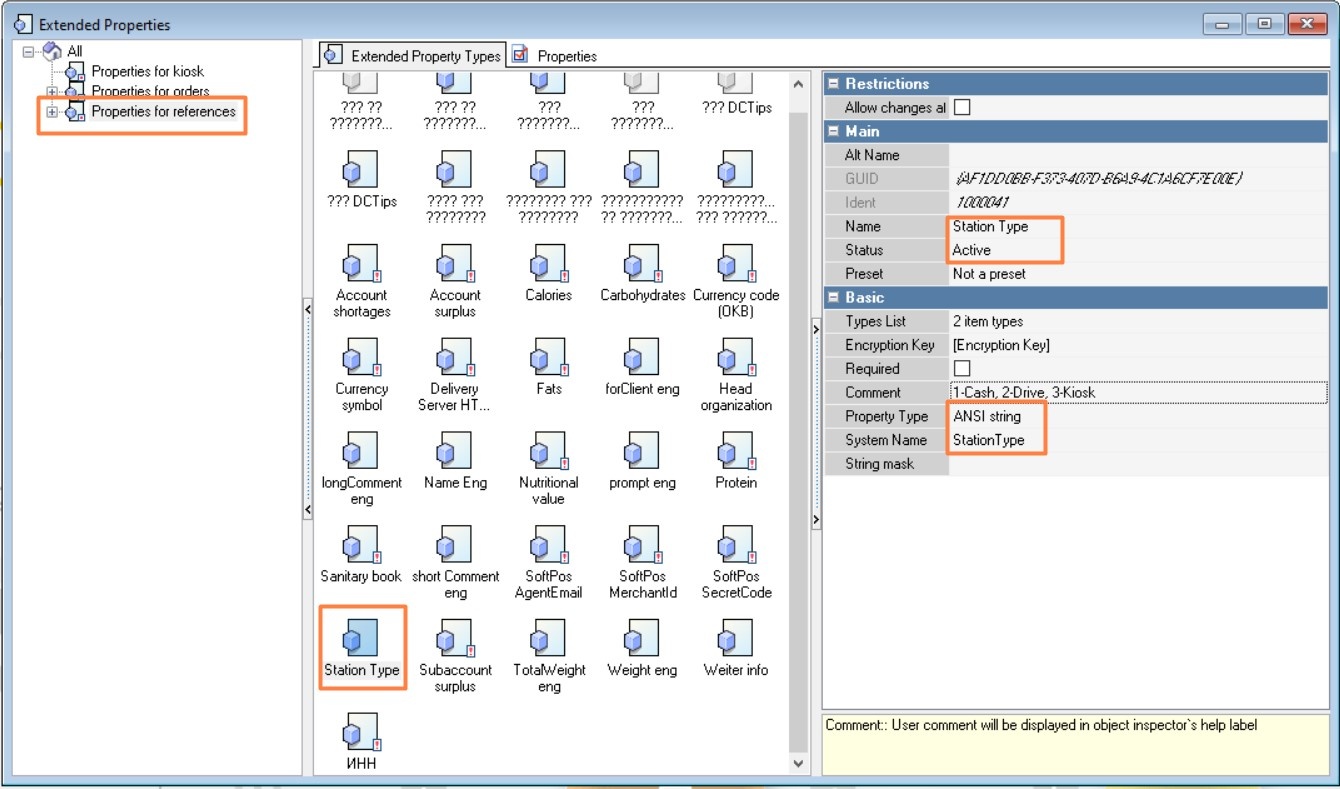Screen dimensions: 1340x789
Task: Edit the Comment field value
Action: click(1138, 392)
